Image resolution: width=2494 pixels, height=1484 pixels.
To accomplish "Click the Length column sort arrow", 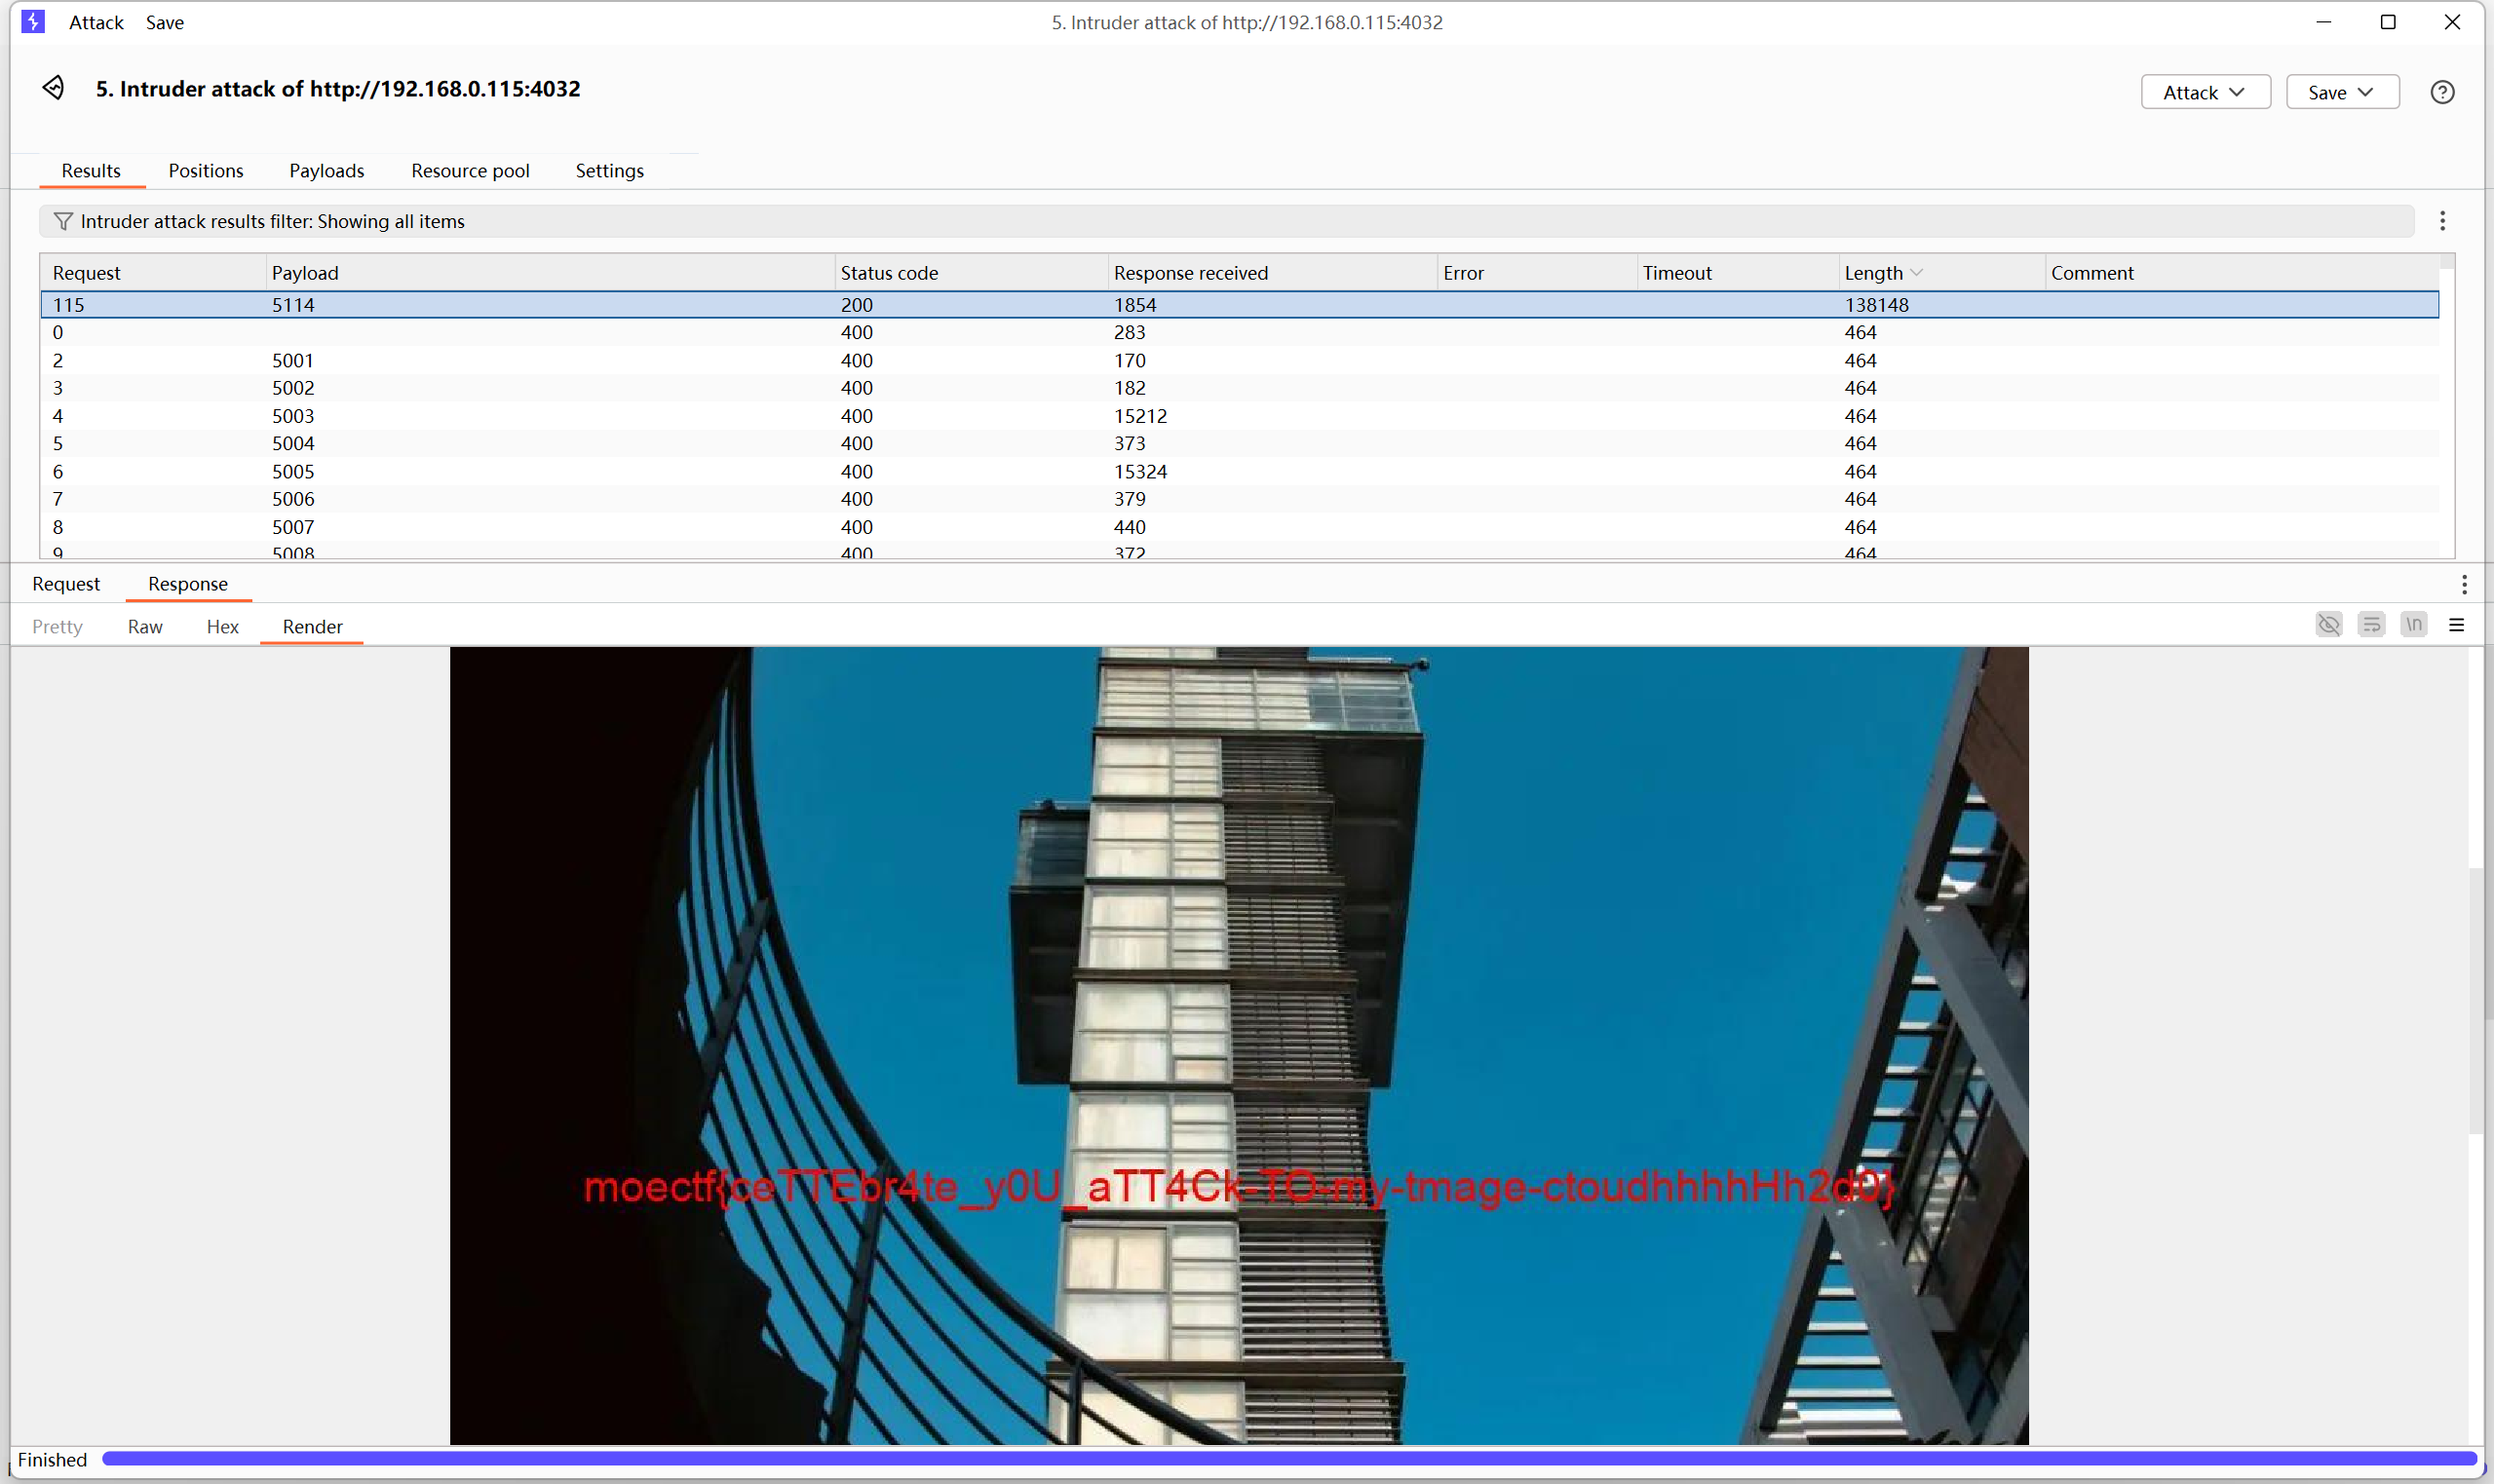I will (x=1916, y=273).
